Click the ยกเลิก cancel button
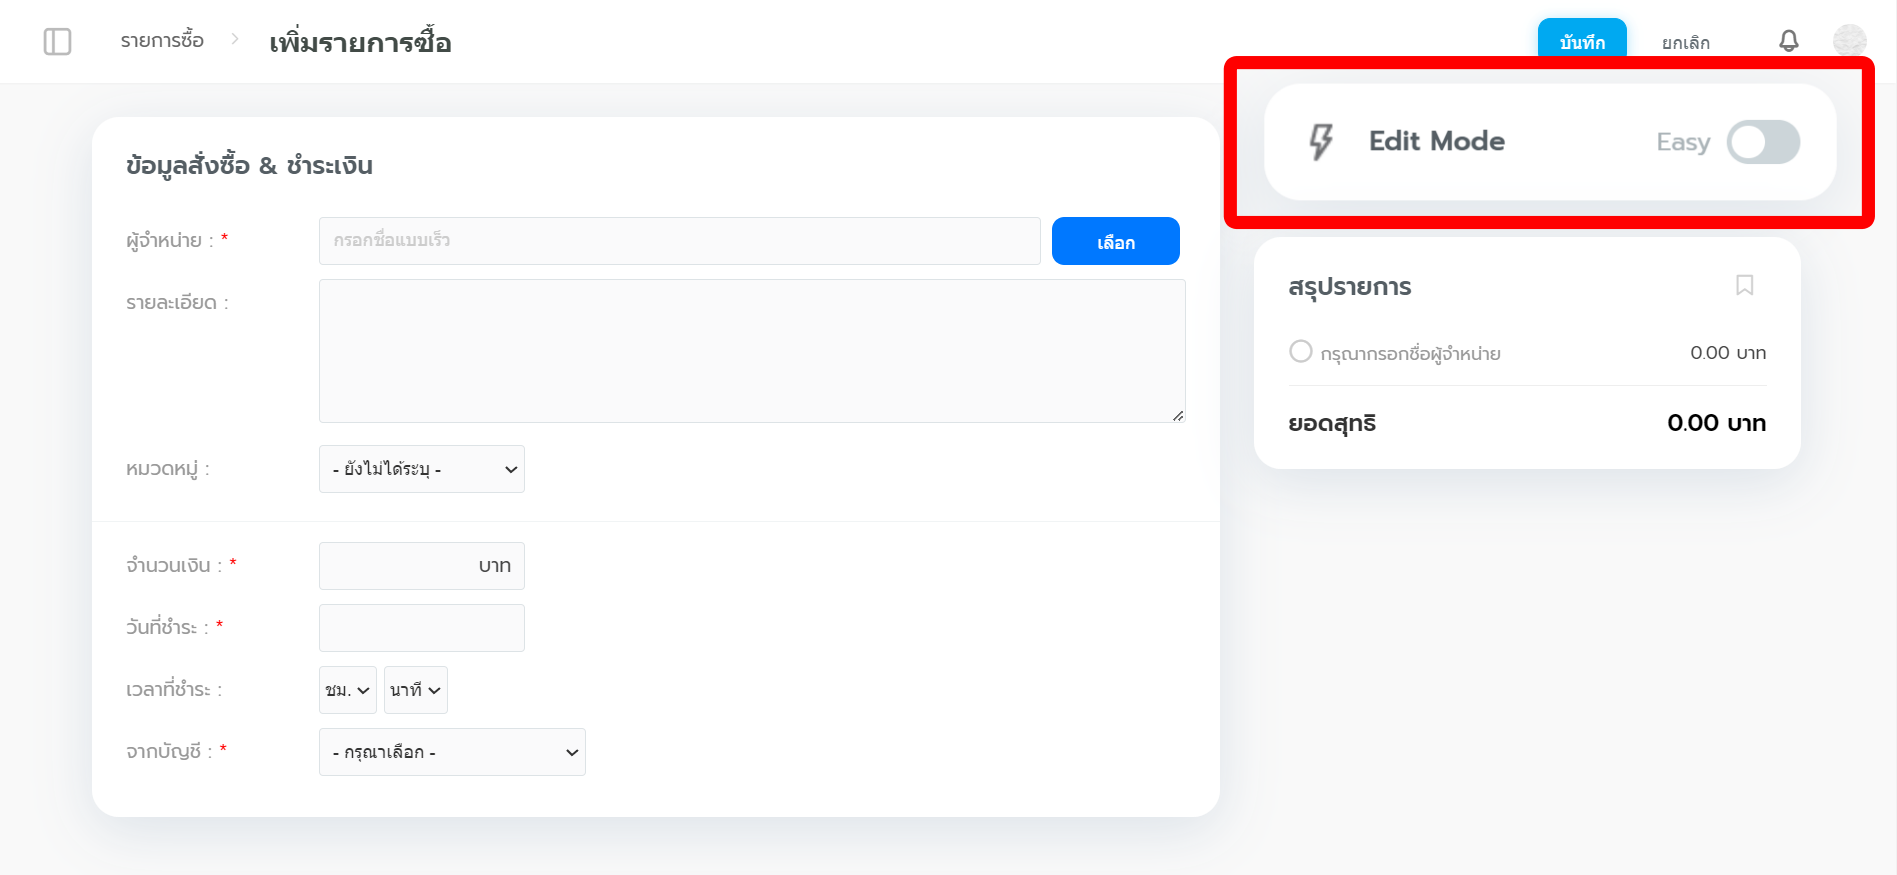This screenshot has width=1897, height=875. tap(1686, 43)
